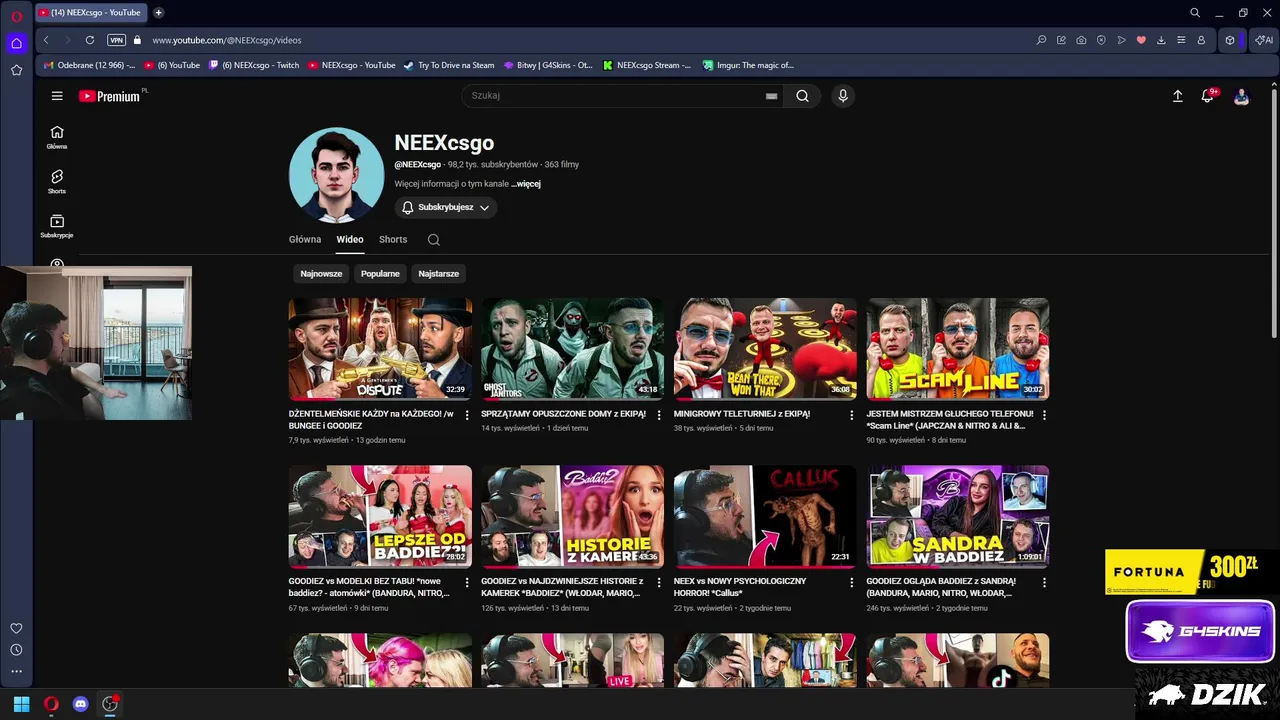Switch to the Shorts channel tab
This screenshot has height=720, width=1280.
point(393,240)
